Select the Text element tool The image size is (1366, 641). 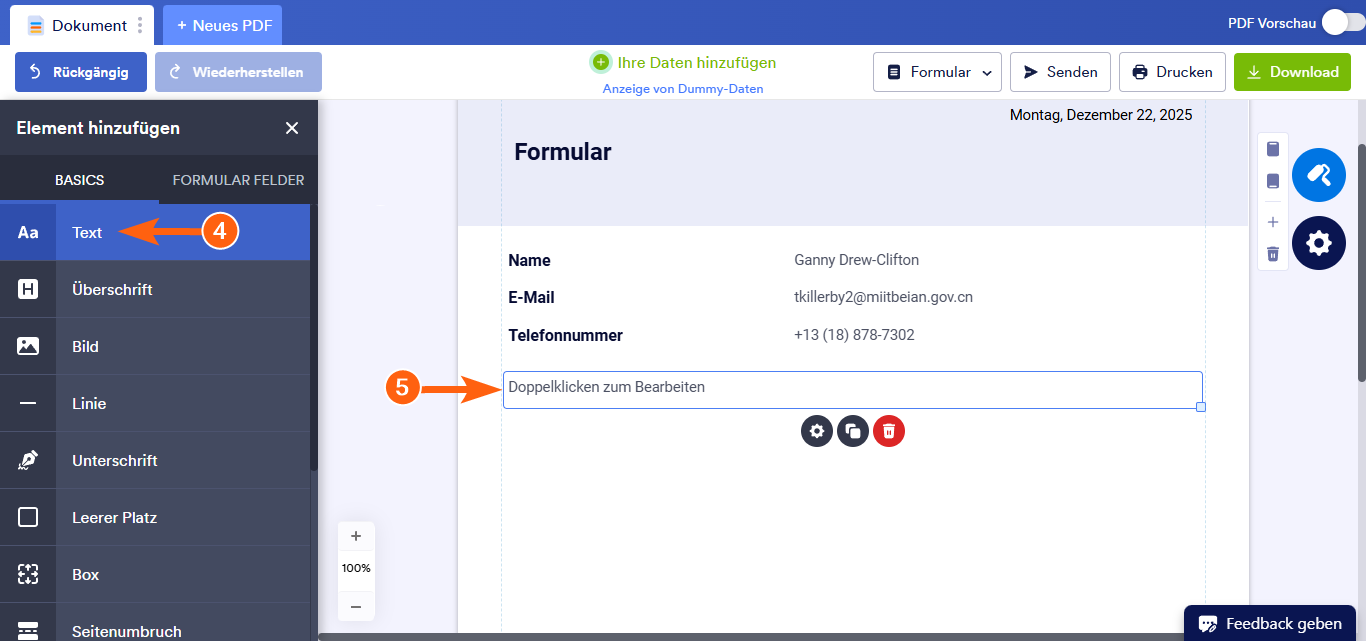[x=87, y=232]
